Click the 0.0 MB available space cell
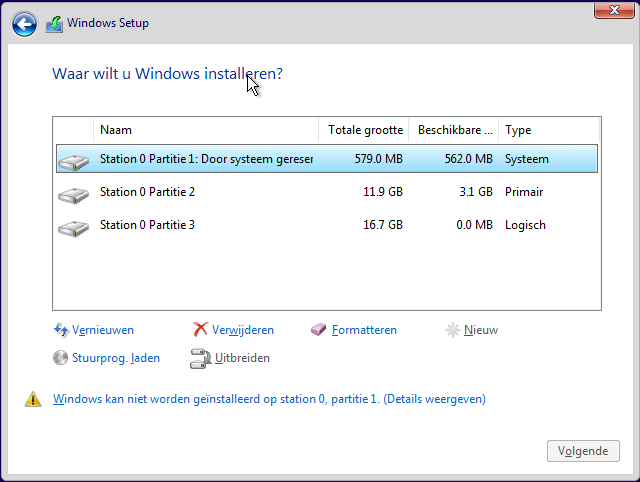The height and width of the screenshot is (482, 640). [474, 225]
